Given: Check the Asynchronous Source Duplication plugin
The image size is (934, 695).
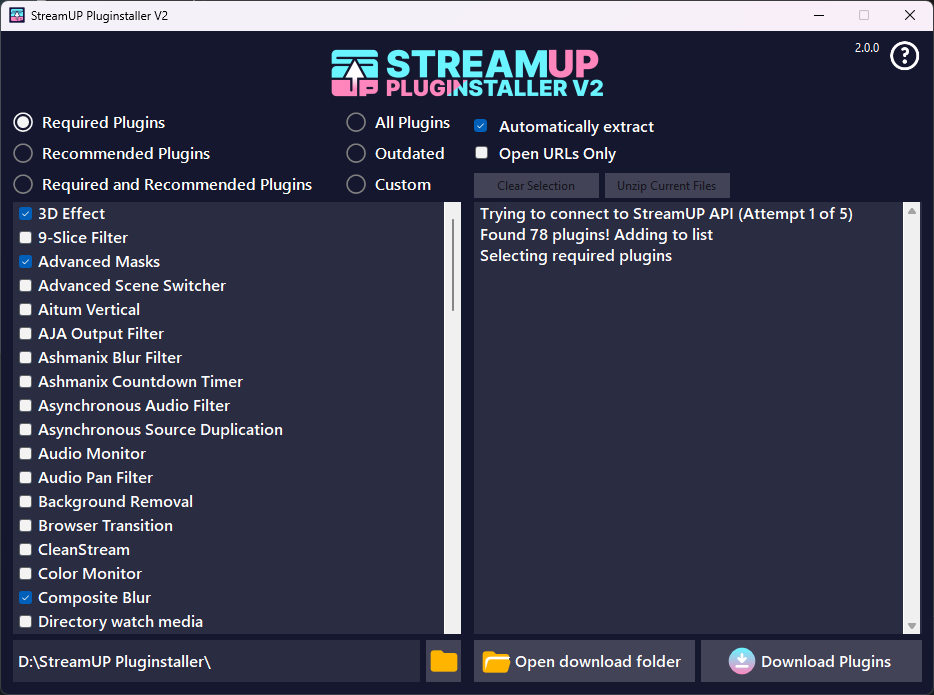Looking at the screenshot, I should (26, 429).
